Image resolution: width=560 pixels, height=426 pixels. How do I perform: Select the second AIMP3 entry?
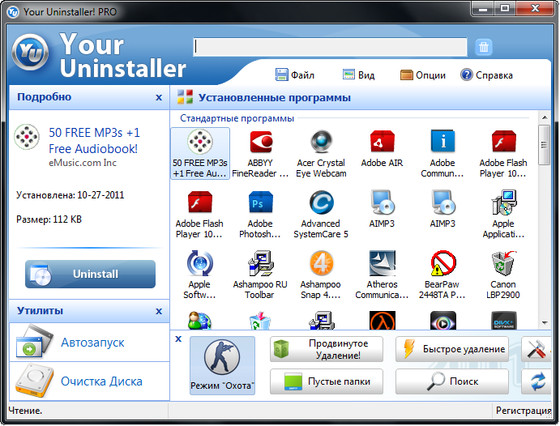click(x=442, y=209)
